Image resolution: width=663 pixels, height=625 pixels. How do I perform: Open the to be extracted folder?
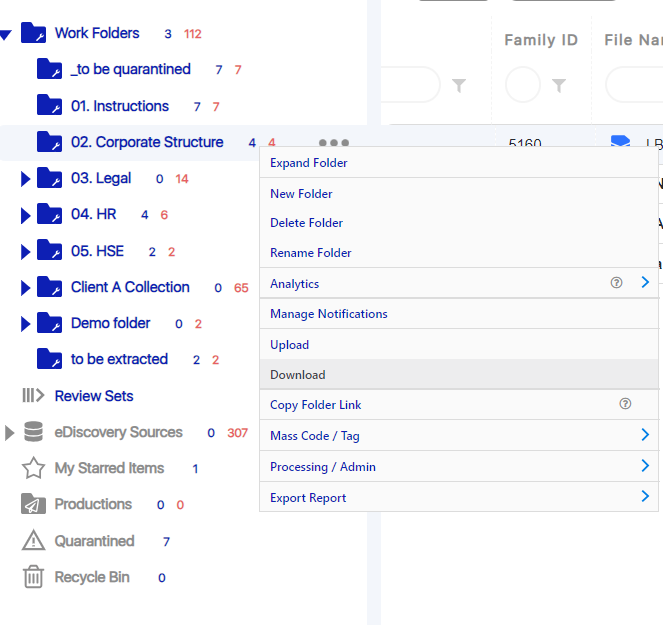[x=119, y=359]
